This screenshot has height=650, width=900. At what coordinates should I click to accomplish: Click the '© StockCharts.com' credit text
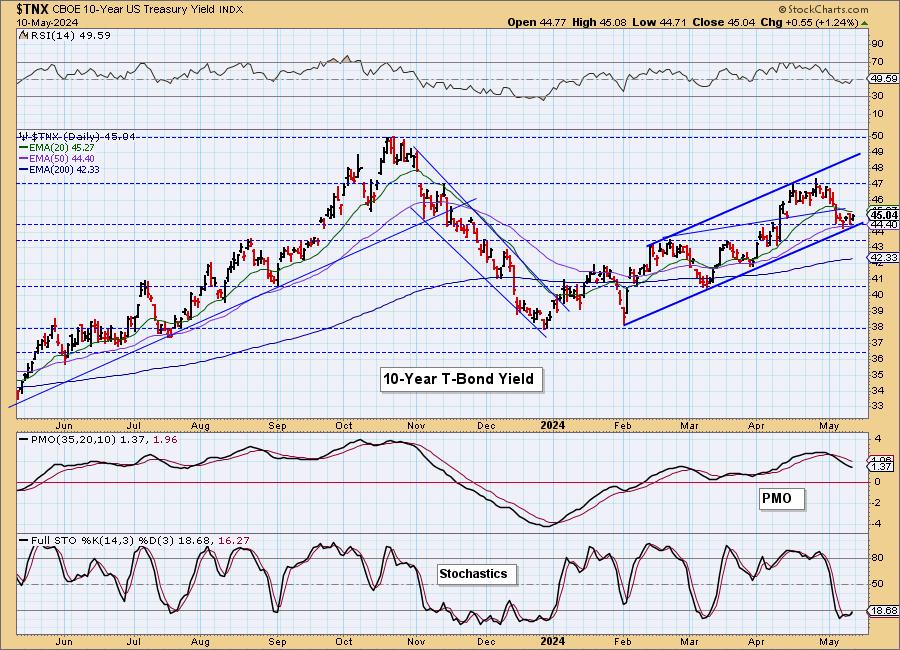point(824,10)
